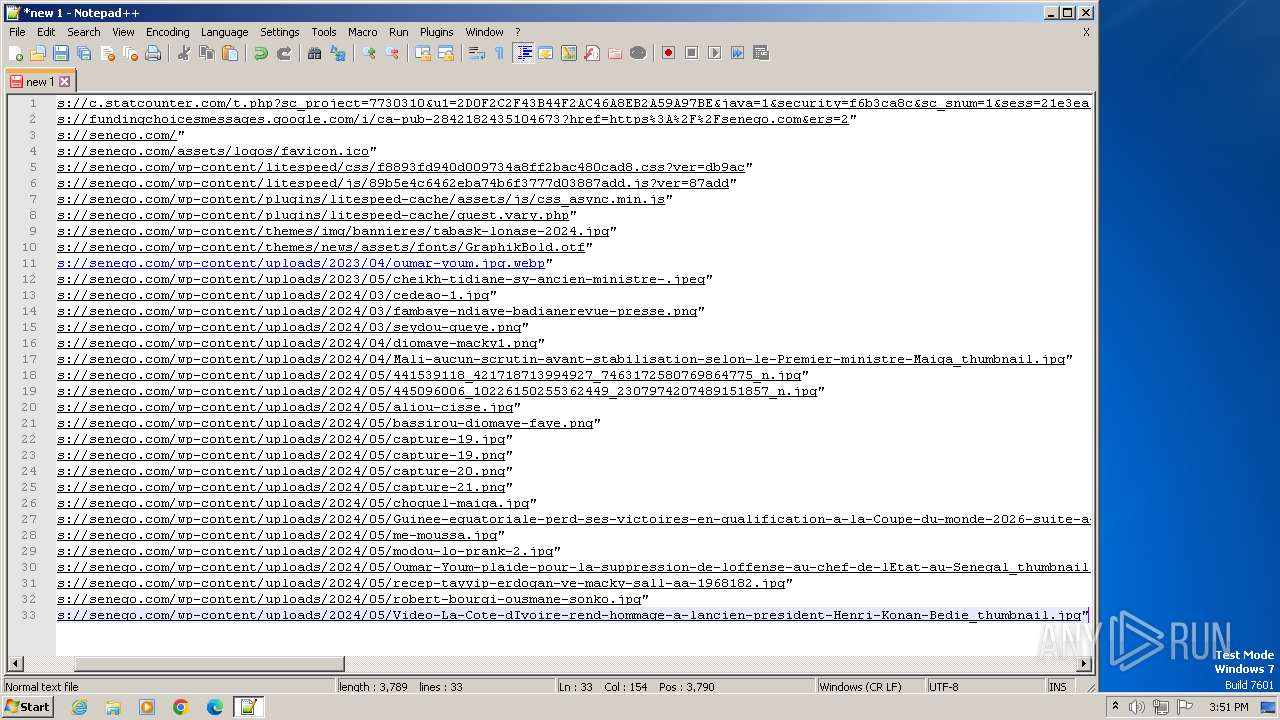This screenshot has height=720, width=1280.
Task: Click the aliou-cisse.jpg URL on line 20
Action: tap(285, 407)
